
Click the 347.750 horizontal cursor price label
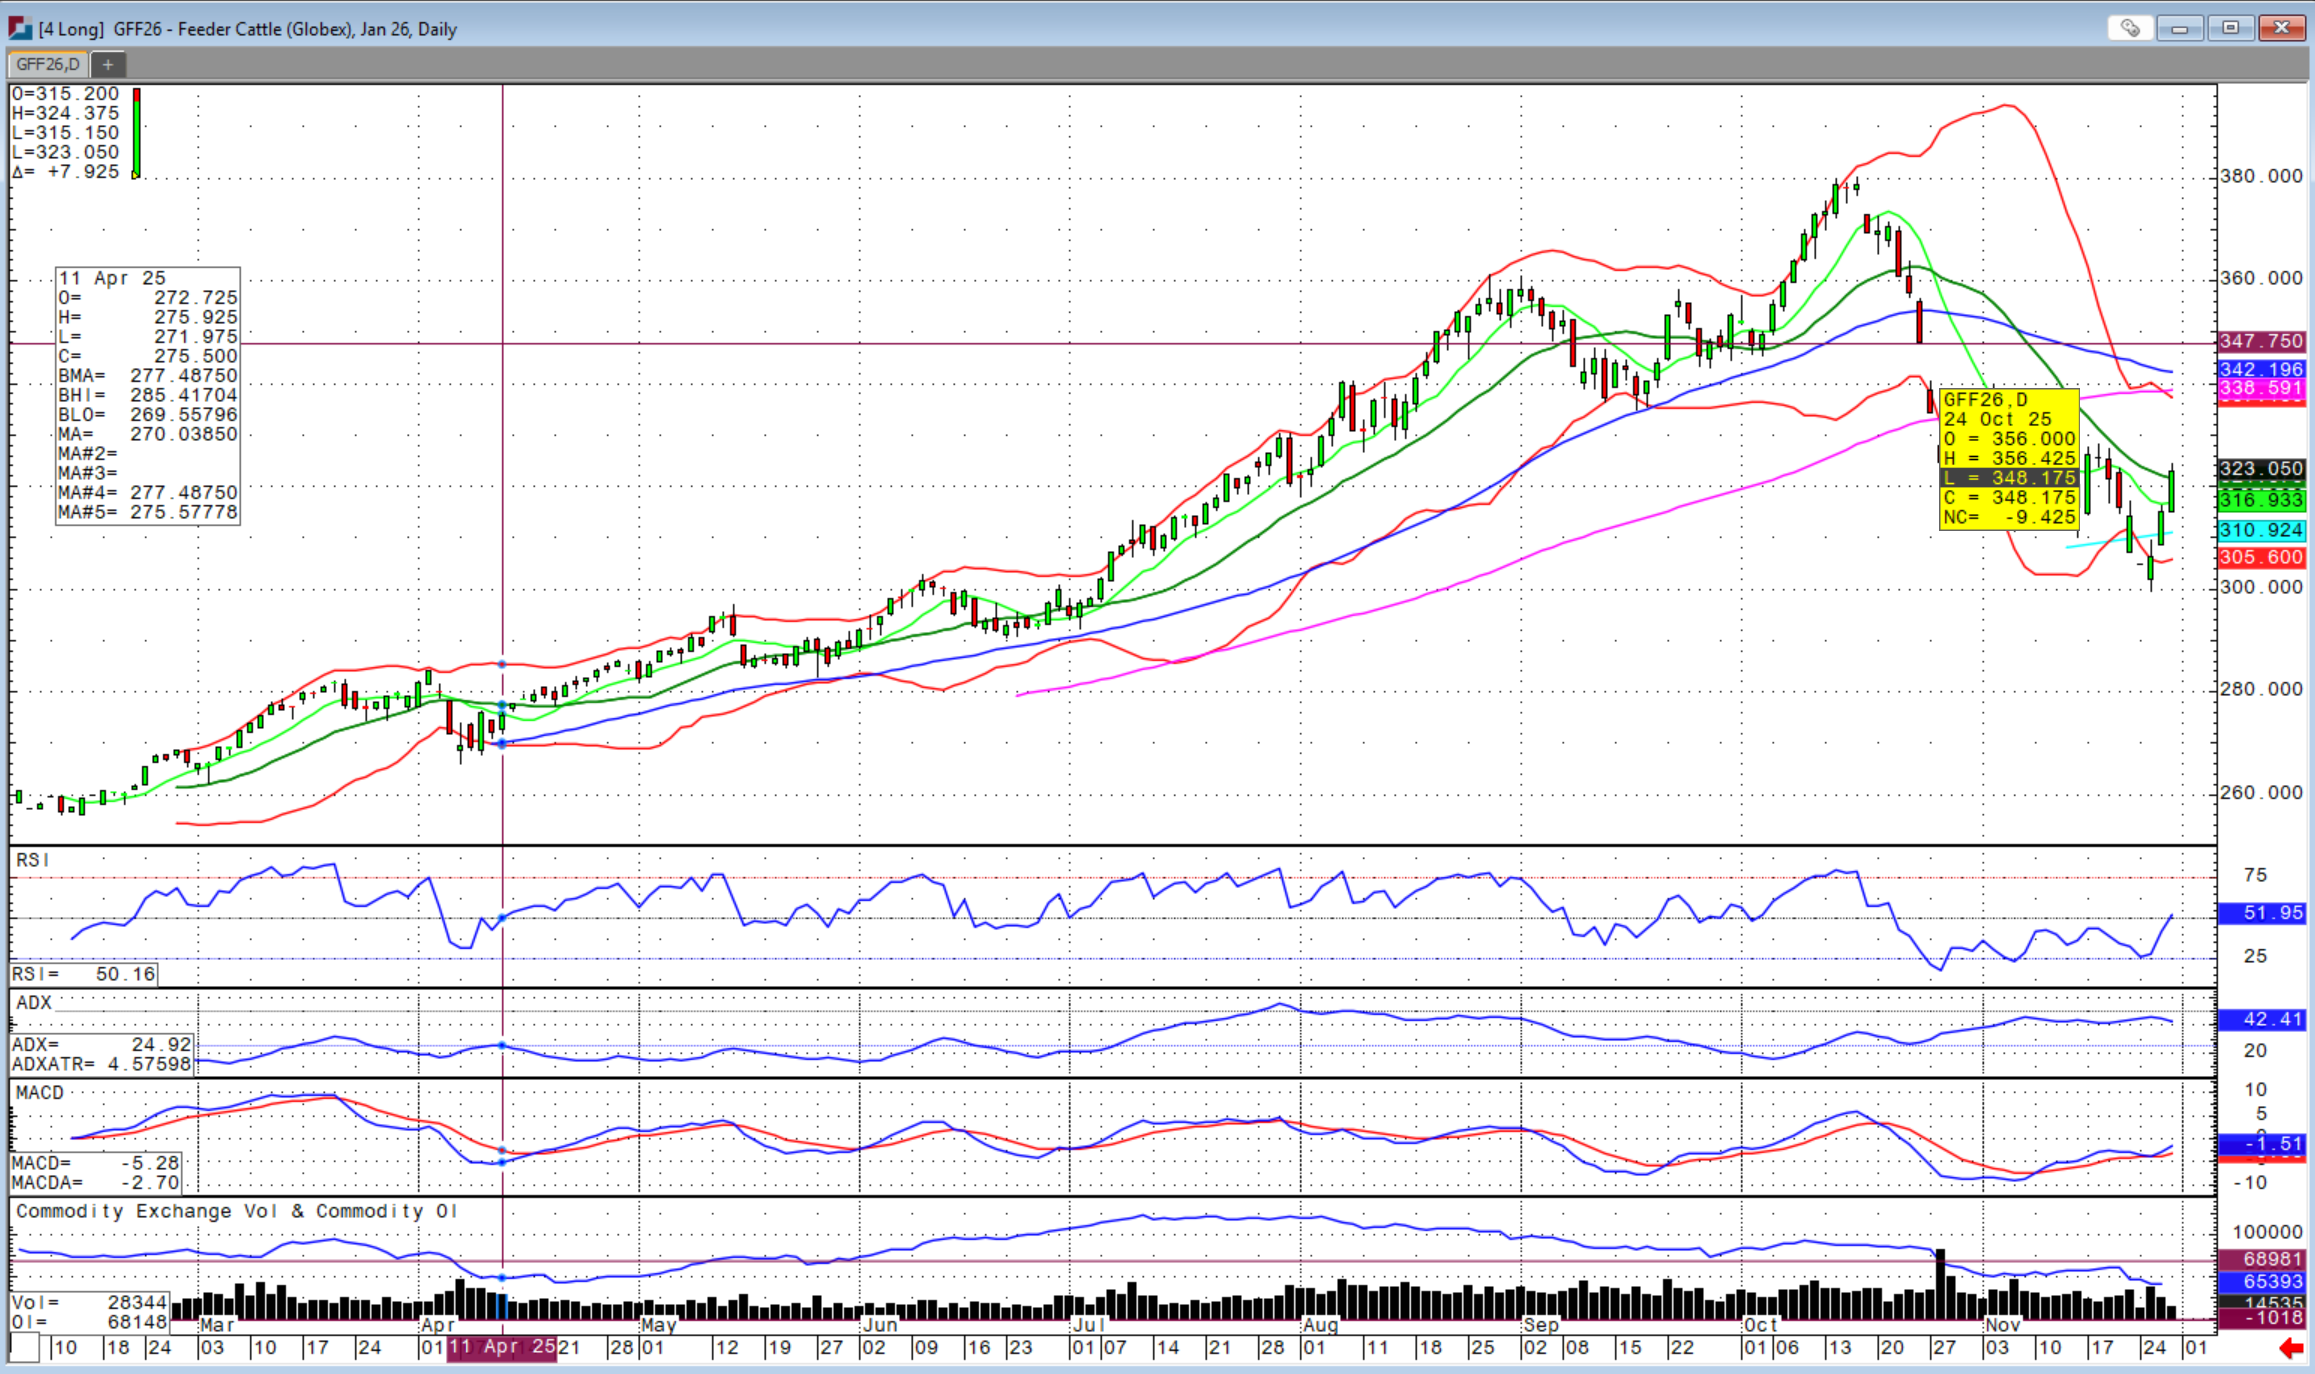[2260, 342]
